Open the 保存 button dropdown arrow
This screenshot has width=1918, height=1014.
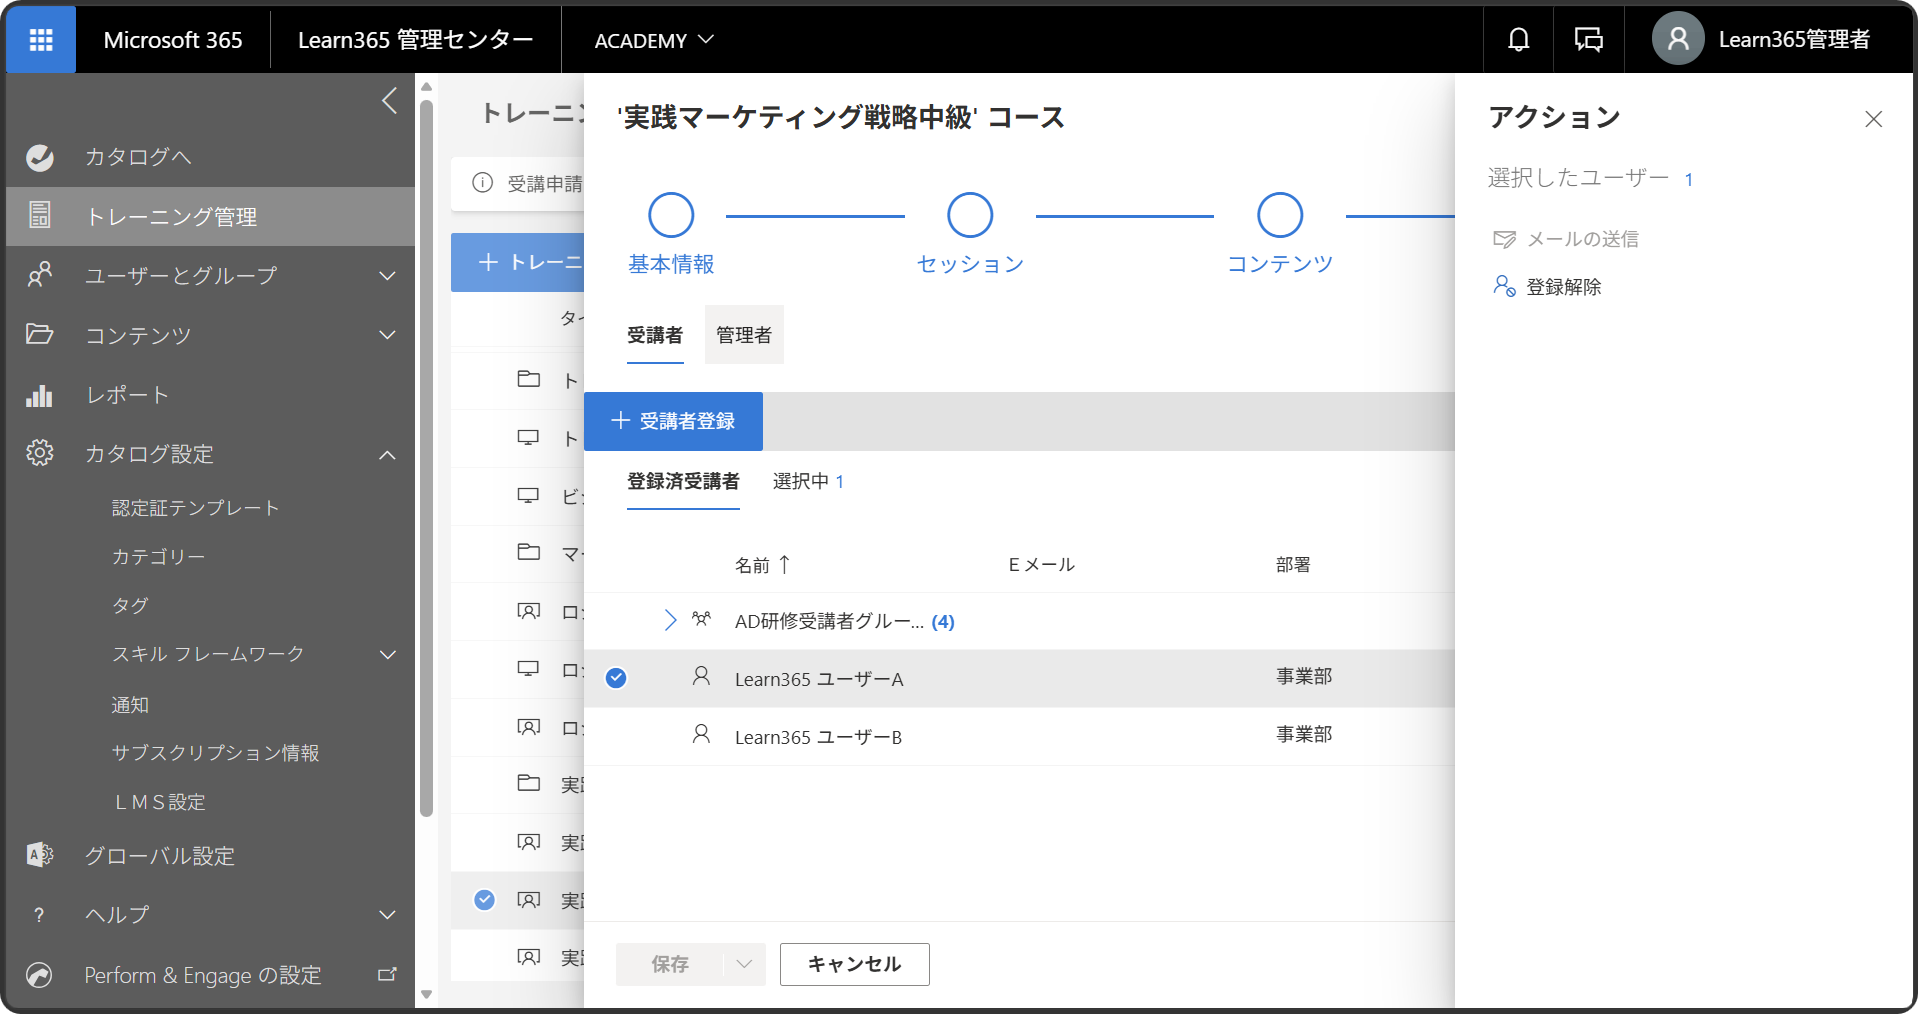tap(744, 964)
